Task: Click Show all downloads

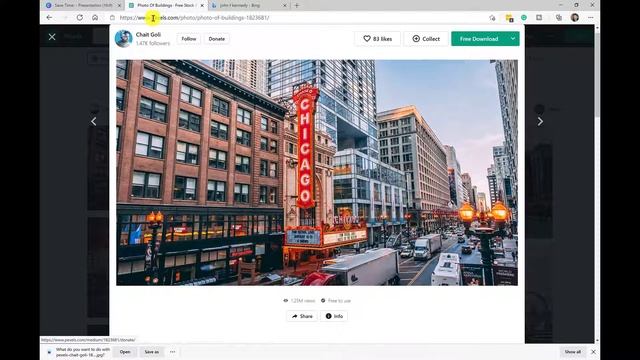Action: tap(573, 352)
